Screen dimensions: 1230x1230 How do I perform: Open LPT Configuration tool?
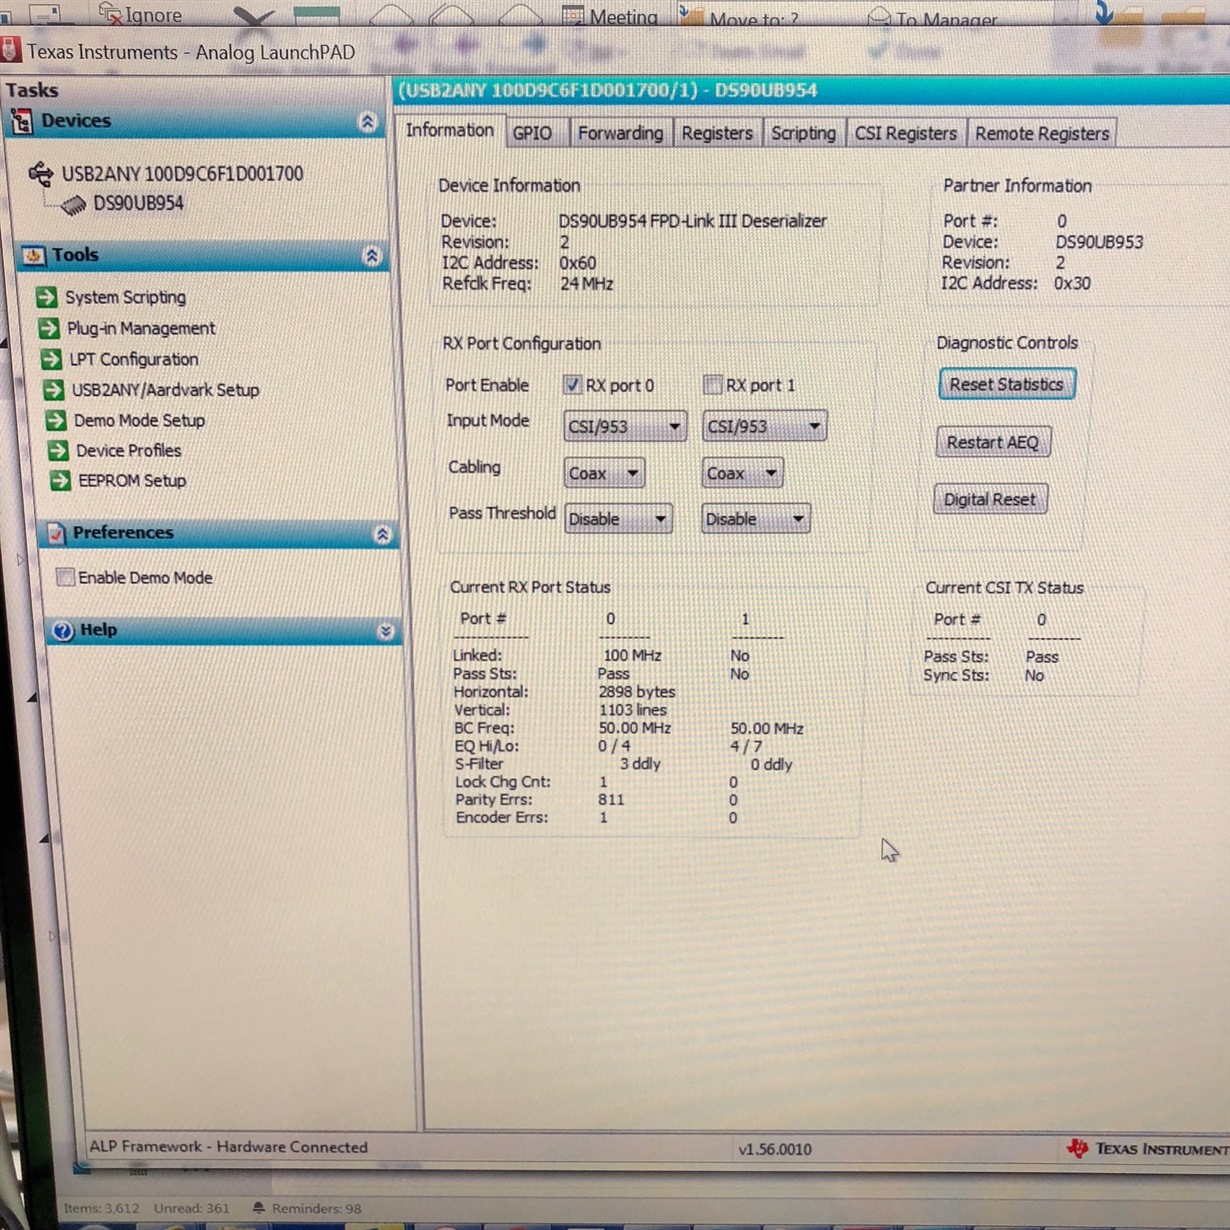click(134, 359)
